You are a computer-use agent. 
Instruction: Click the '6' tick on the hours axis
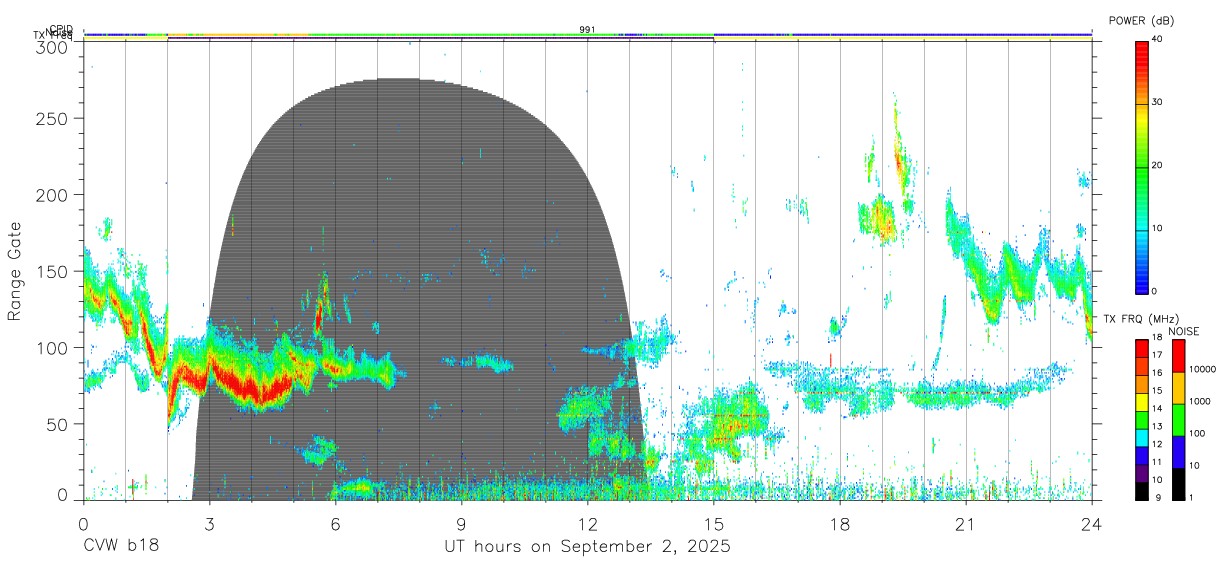[x=335, y=524]
